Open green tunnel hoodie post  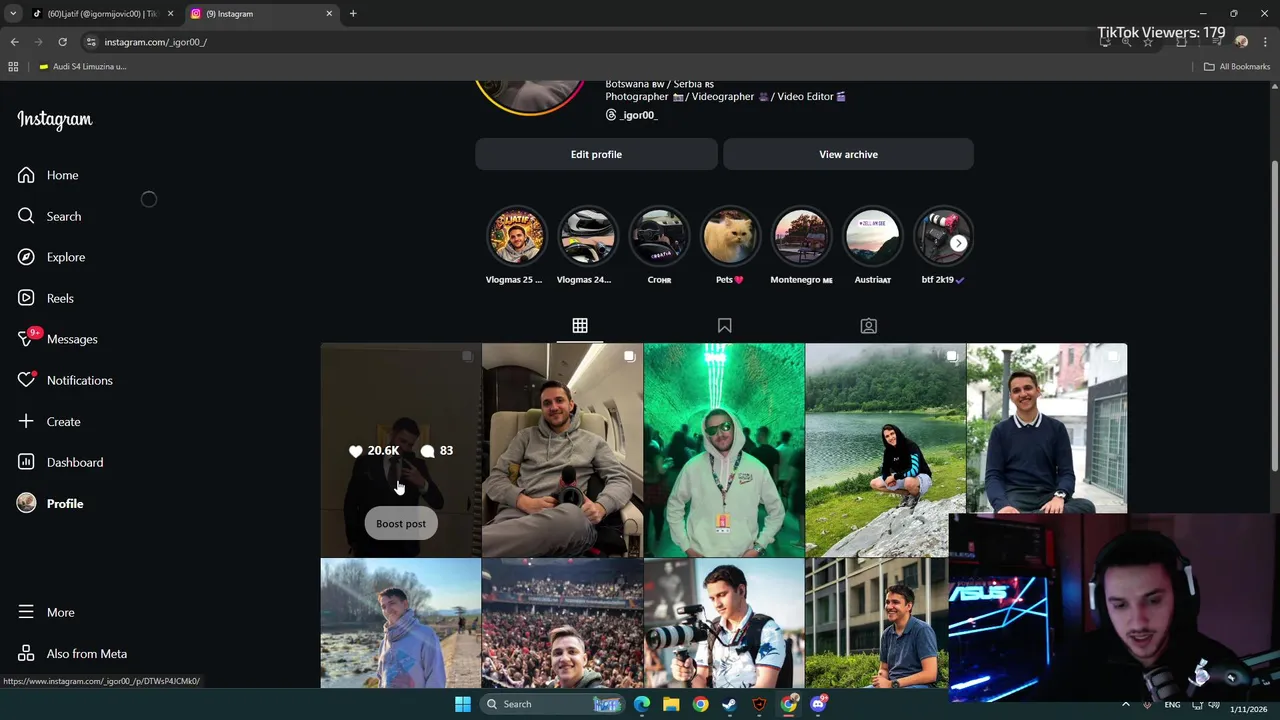(x=724, y=450)
